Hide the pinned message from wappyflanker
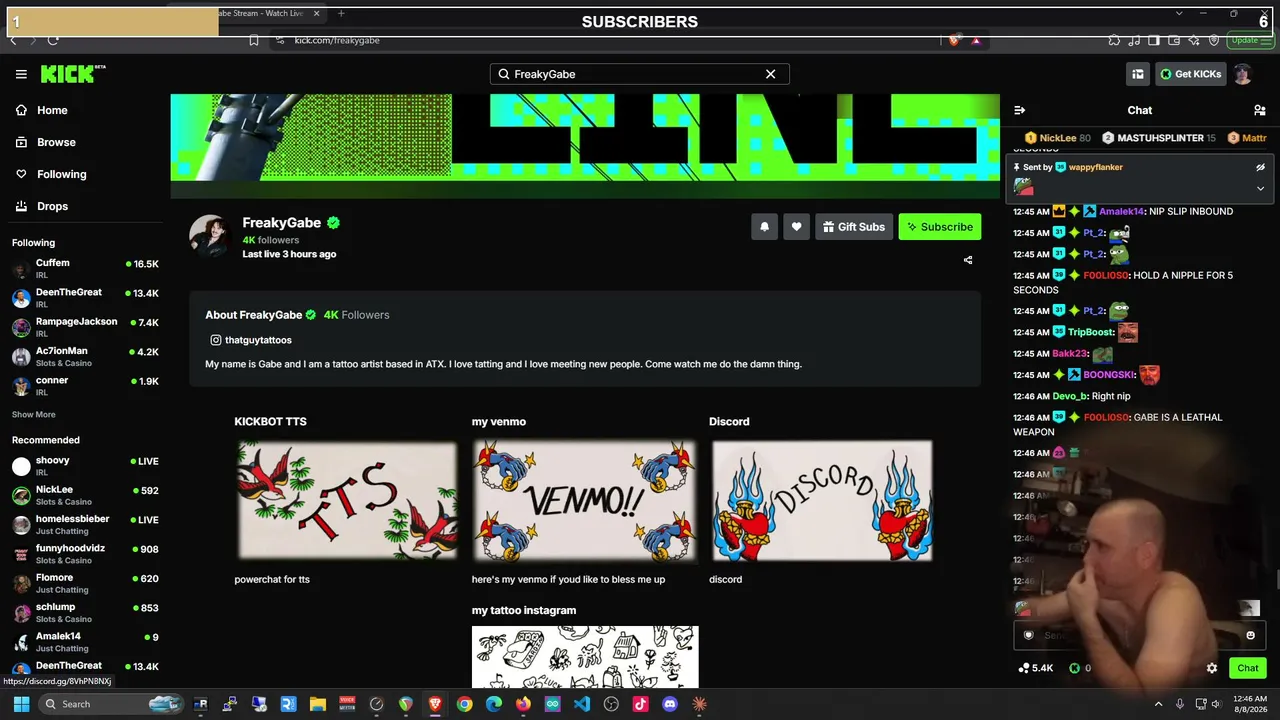 click(1260, 167)
